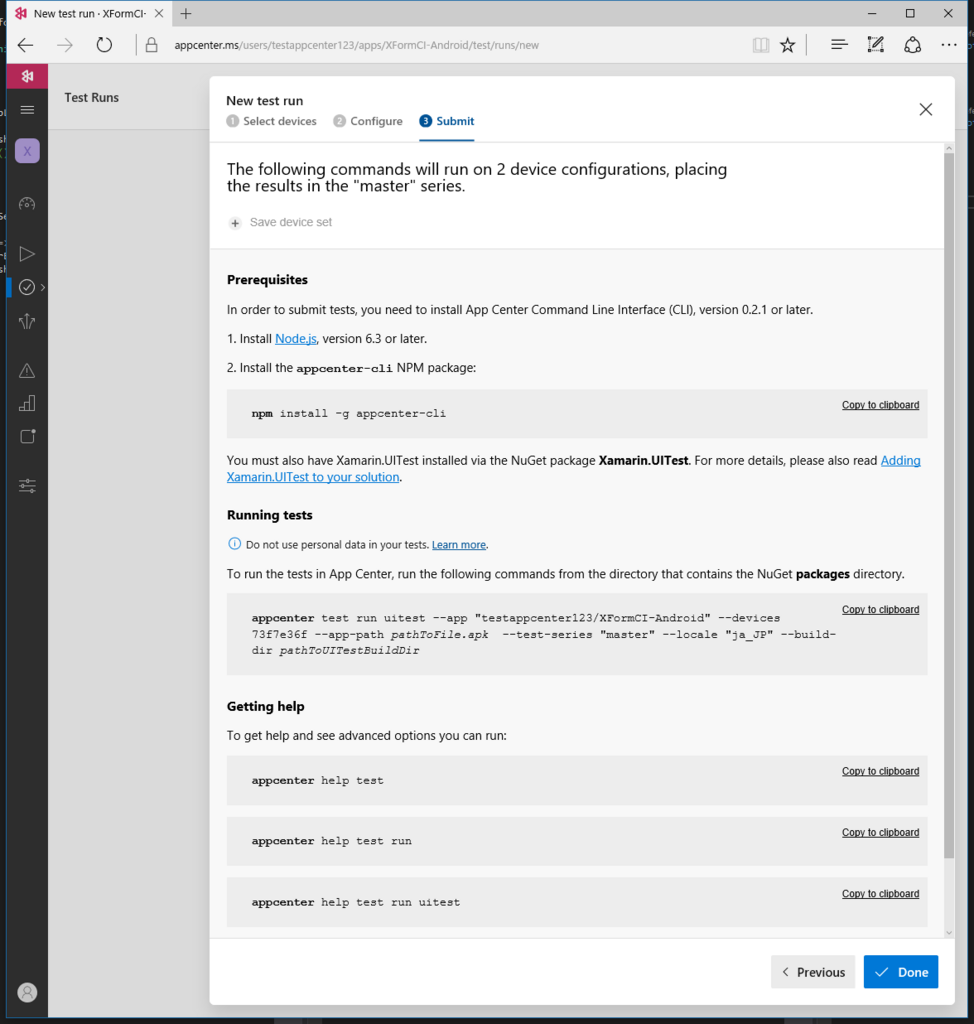
Task: Open Adding Xamarin.UITest to your solution link
Action: click(574, 469)
